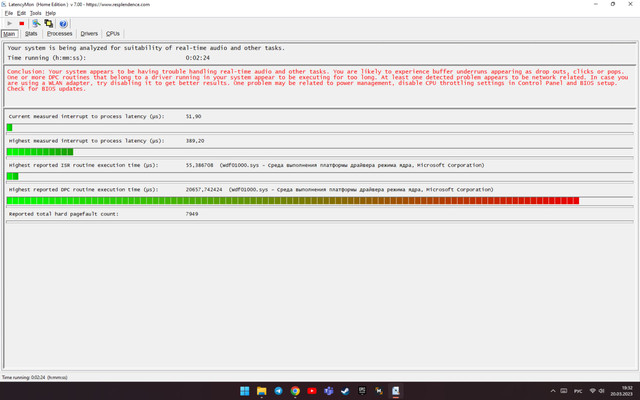The image size is (640, 400).
Task: Open the taskbar icon right of Epic Games
Action: coord(379,391)
